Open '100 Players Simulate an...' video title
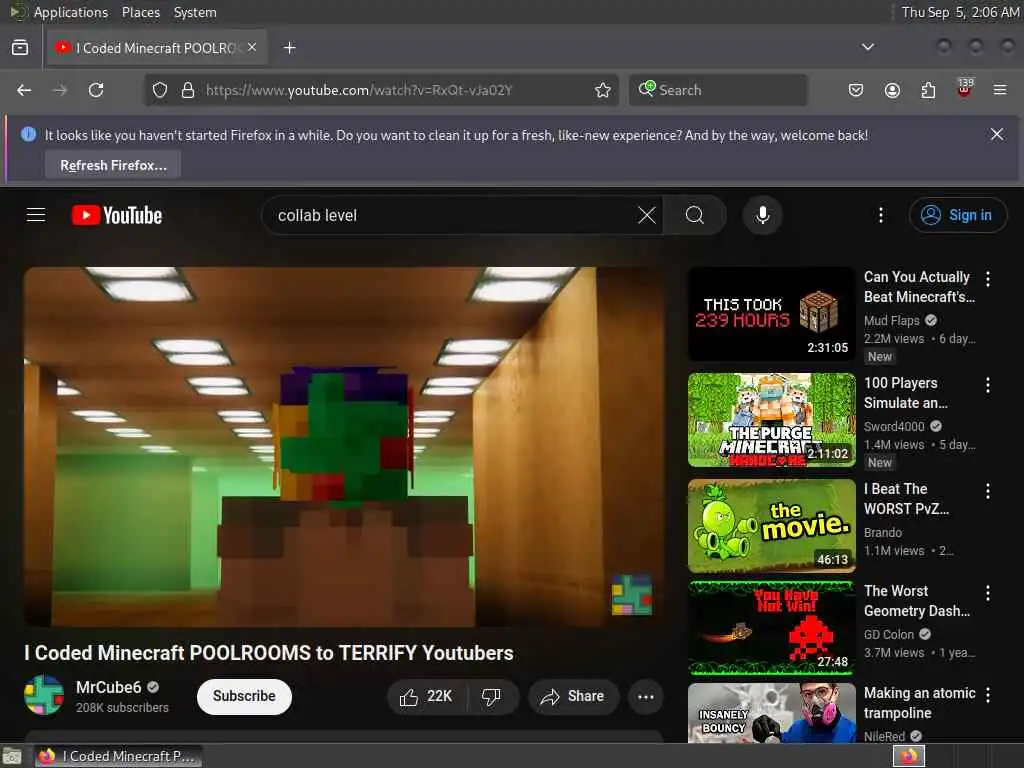 click(905, 392)
